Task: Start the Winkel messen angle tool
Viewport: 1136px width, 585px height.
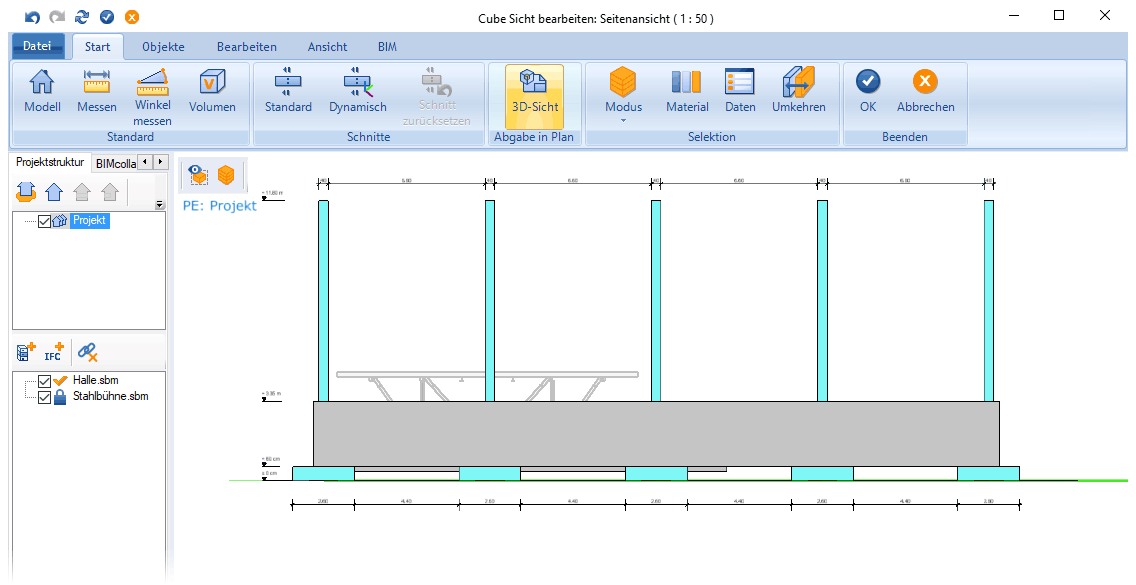Action: pyautogui.click(x=152, y=98)
